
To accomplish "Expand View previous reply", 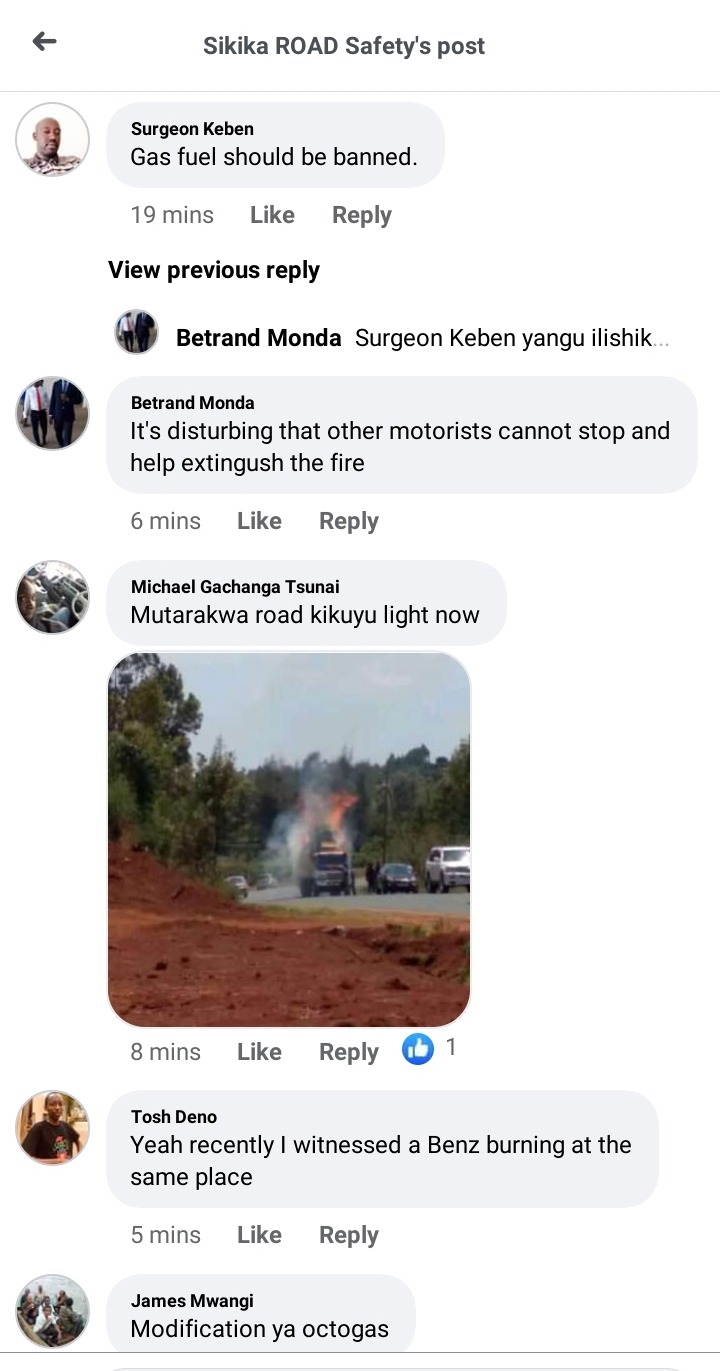I will tap(214, 270).
